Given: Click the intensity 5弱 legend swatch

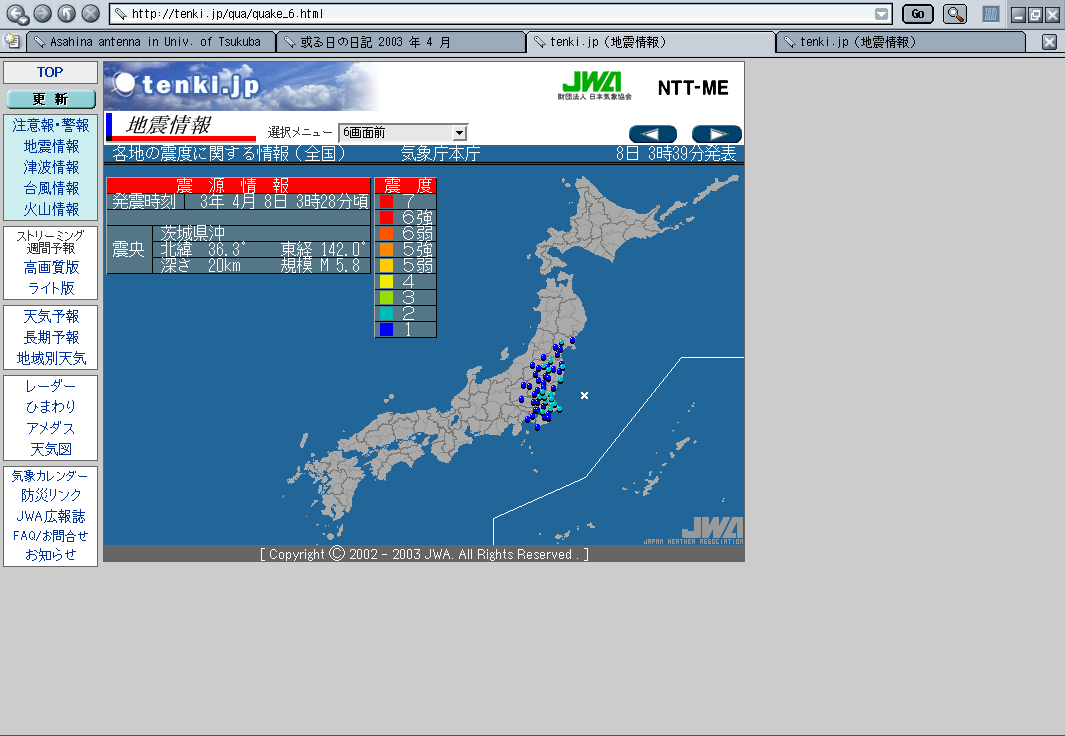Looking at the screenshot, I should pos(386,265).
